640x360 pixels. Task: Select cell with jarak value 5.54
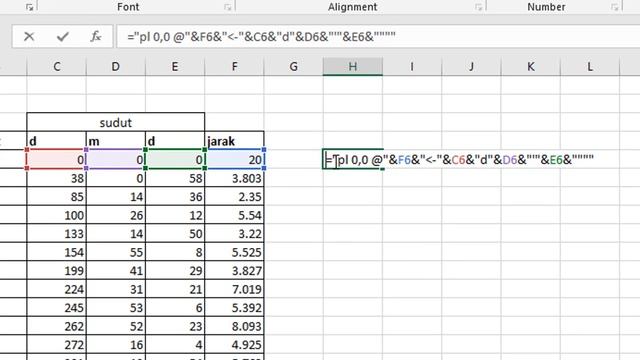[x=234, y=215]
